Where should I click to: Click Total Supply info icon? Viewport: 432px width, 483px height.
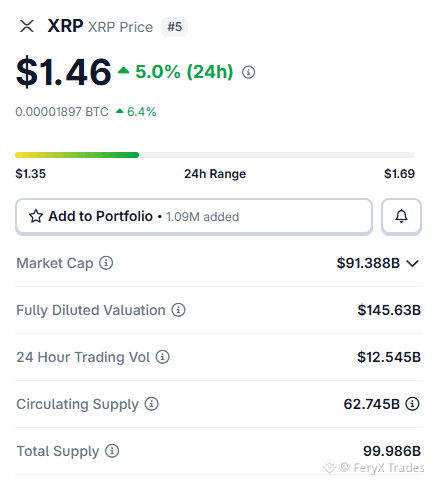tap(112, 451)
